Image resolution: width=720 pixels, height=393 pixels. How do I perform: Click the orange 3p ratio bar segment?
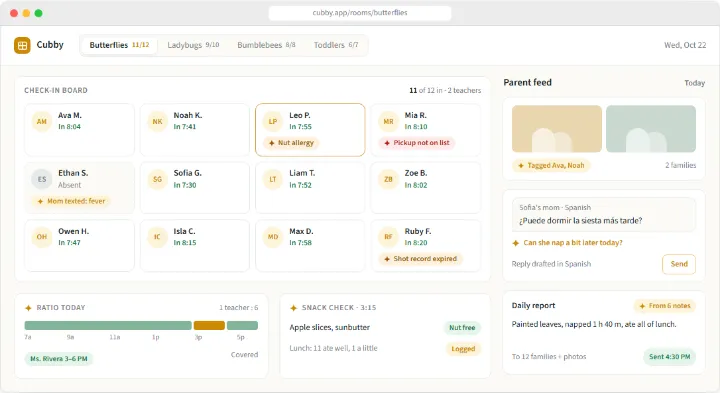pos(209,326)
